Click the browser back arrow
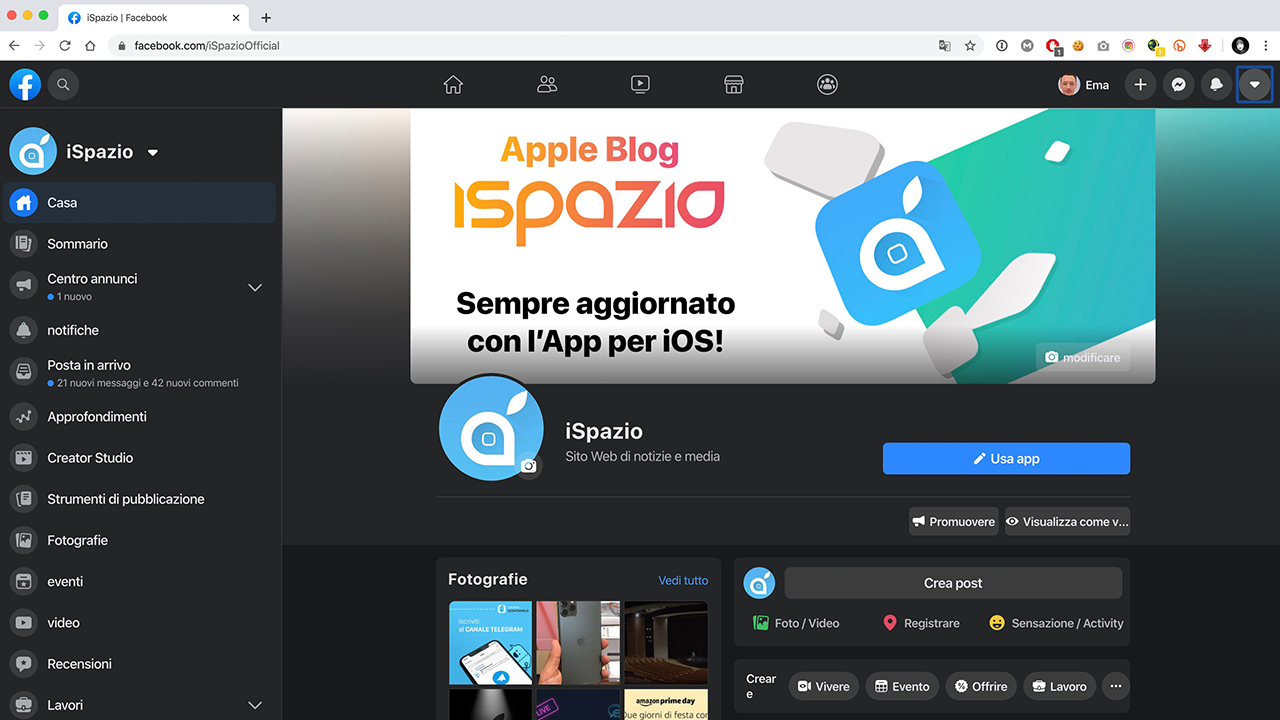The width and height of the screenshot is (1280, 720). (14, 46)
